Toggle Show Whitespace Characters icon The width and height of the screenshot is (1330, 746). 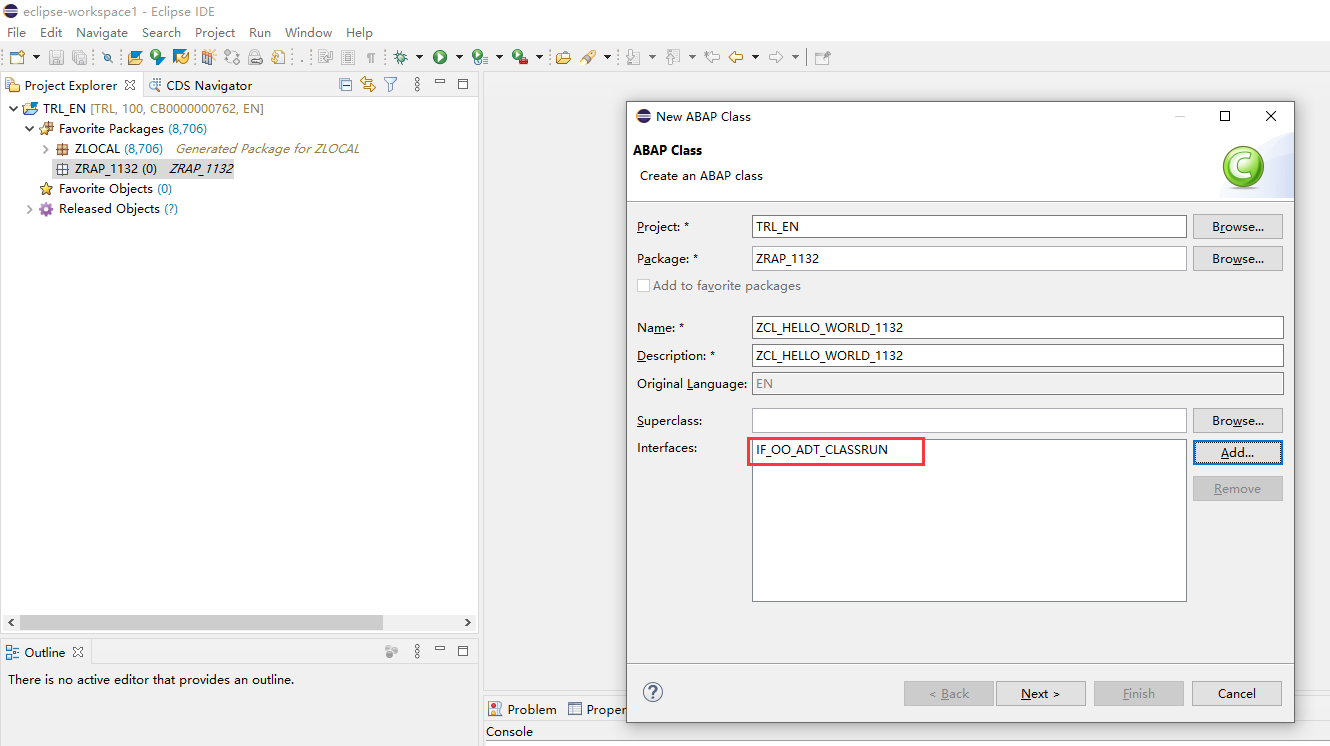(x=371, y=57)
